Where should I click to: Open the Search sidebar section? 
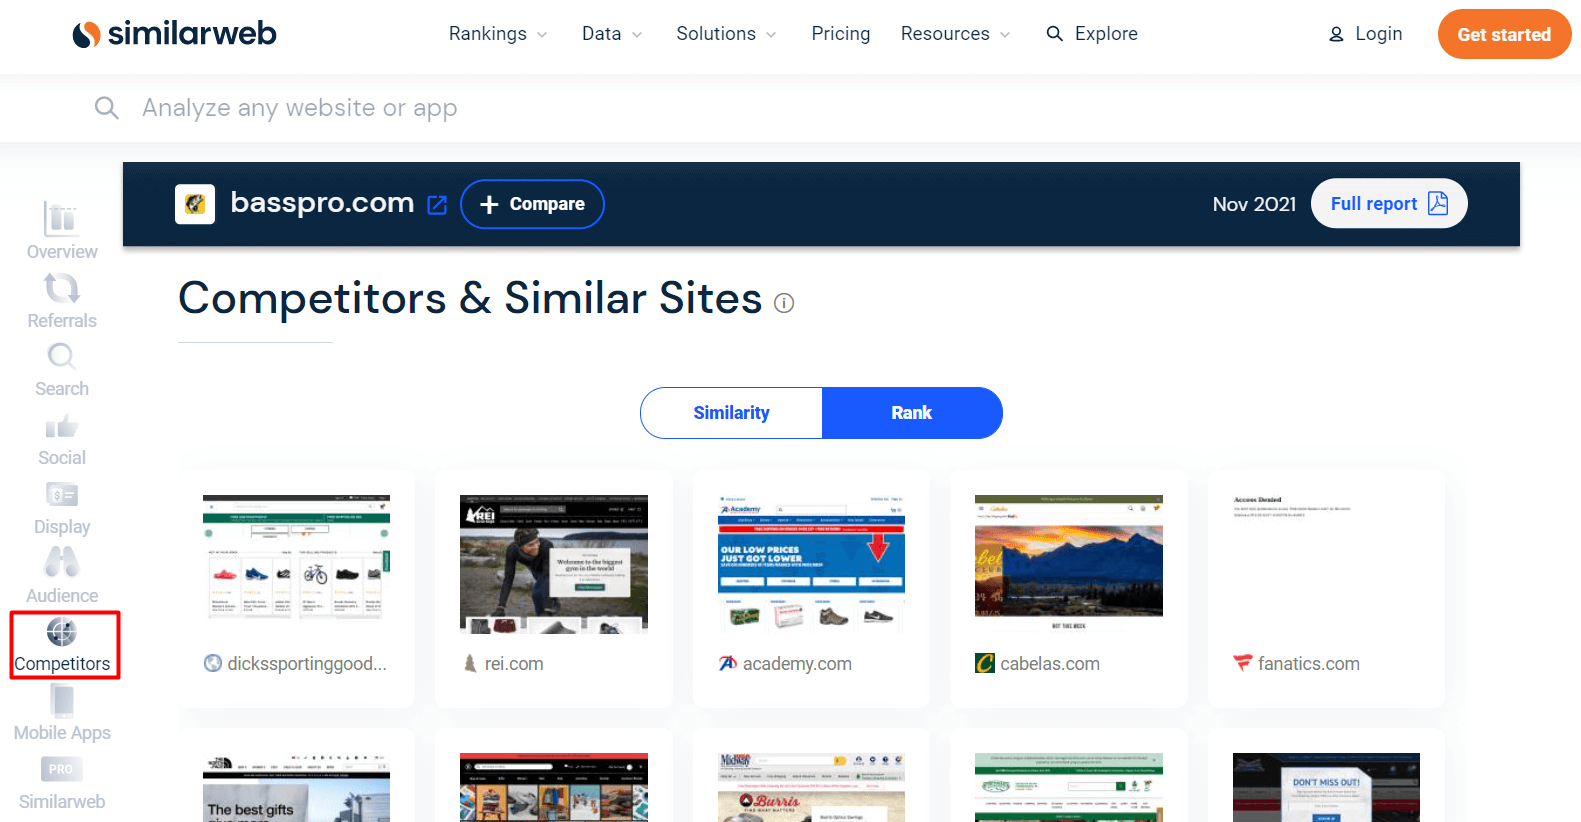click(x=61, y=370)
